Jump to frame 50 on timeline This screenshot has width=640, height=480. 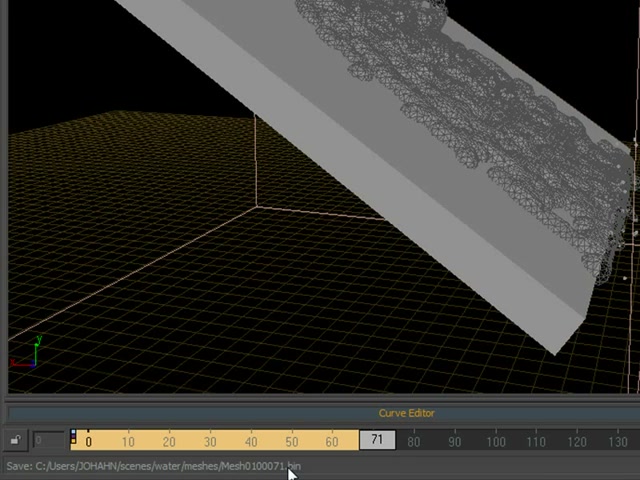pyautogui.click(x=291, y=442)
